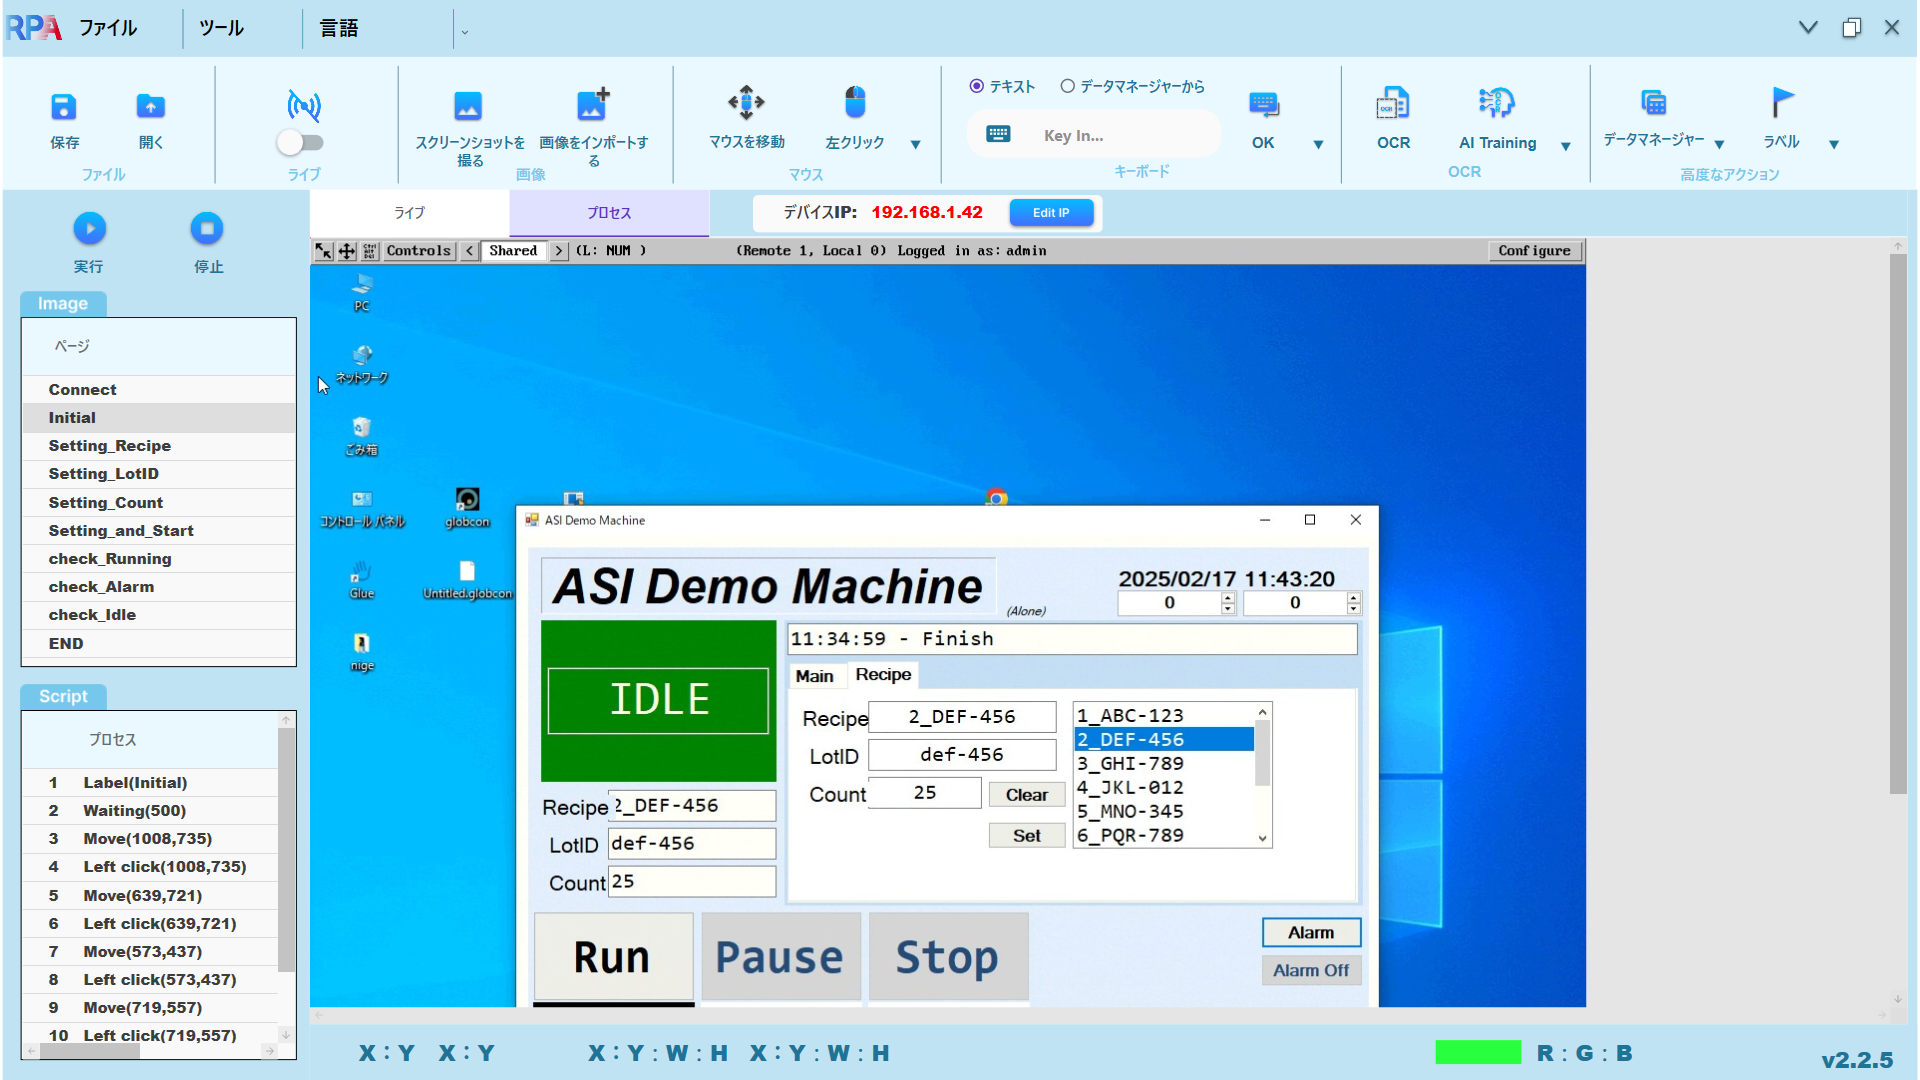Switch to the プロセス tab
The image size is (1920, 1080).
pos(609,213)
